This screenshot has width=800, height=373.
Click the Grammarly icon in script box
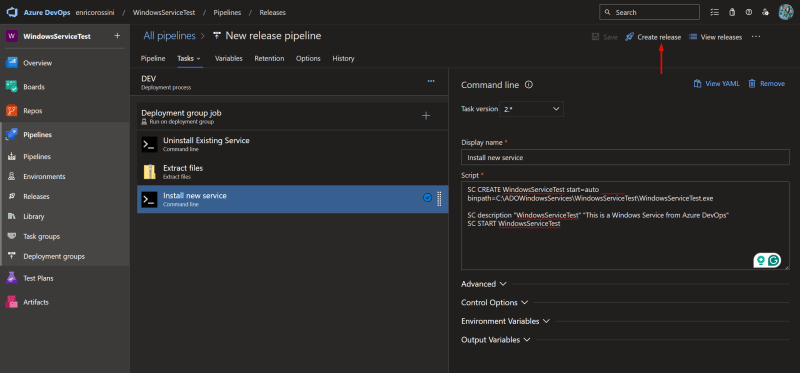pos(774,260)
